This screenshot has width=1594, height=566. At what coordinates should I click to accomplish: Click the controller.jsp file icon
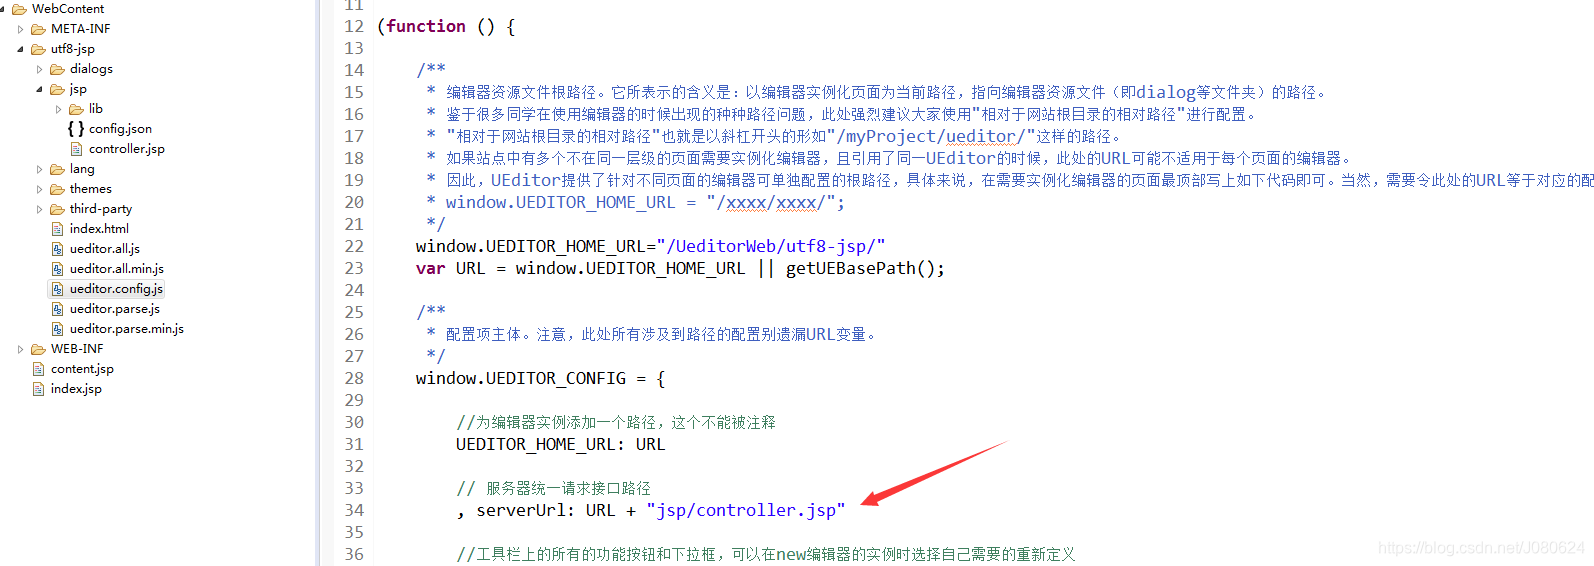(x=76, y=149)
